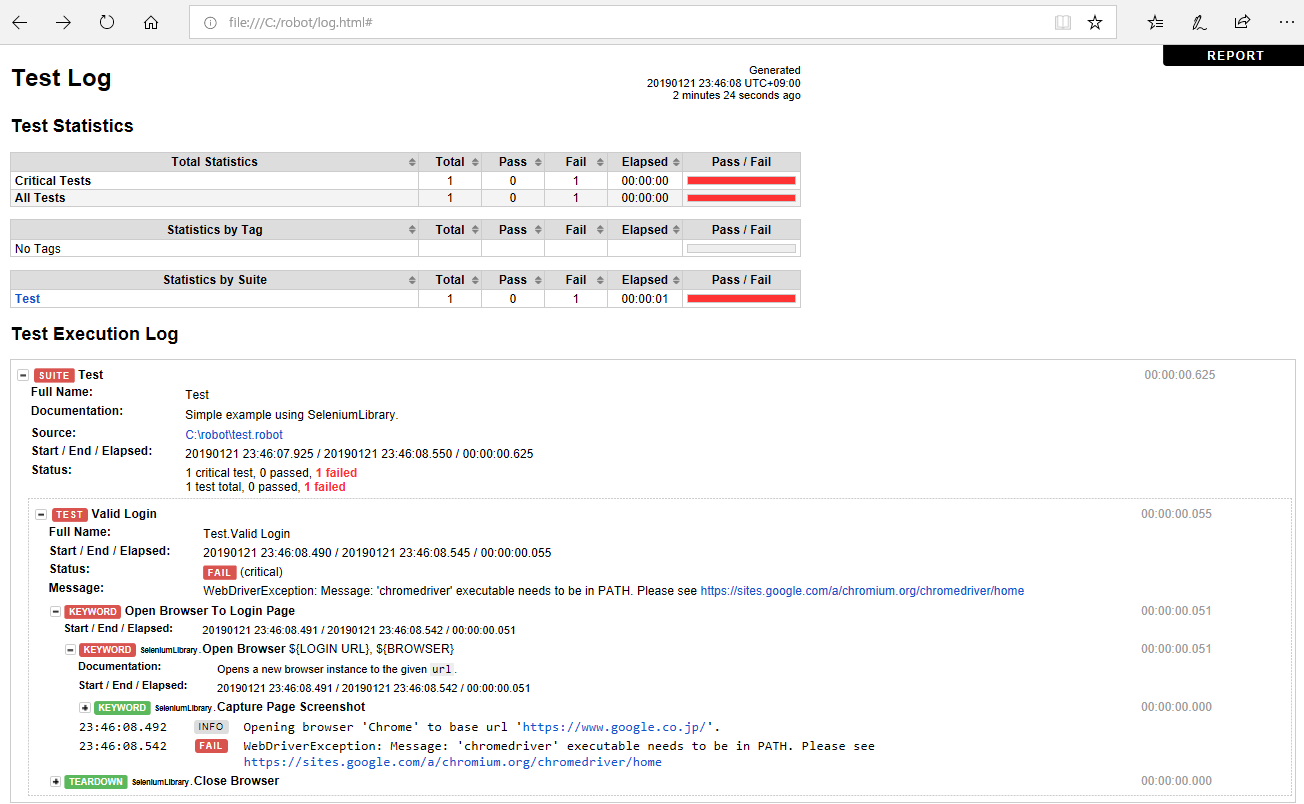The width and height of the screenshot is (1304, 804).
Task: Add page to favorites via the star
Action: [x=1095, y=22]
